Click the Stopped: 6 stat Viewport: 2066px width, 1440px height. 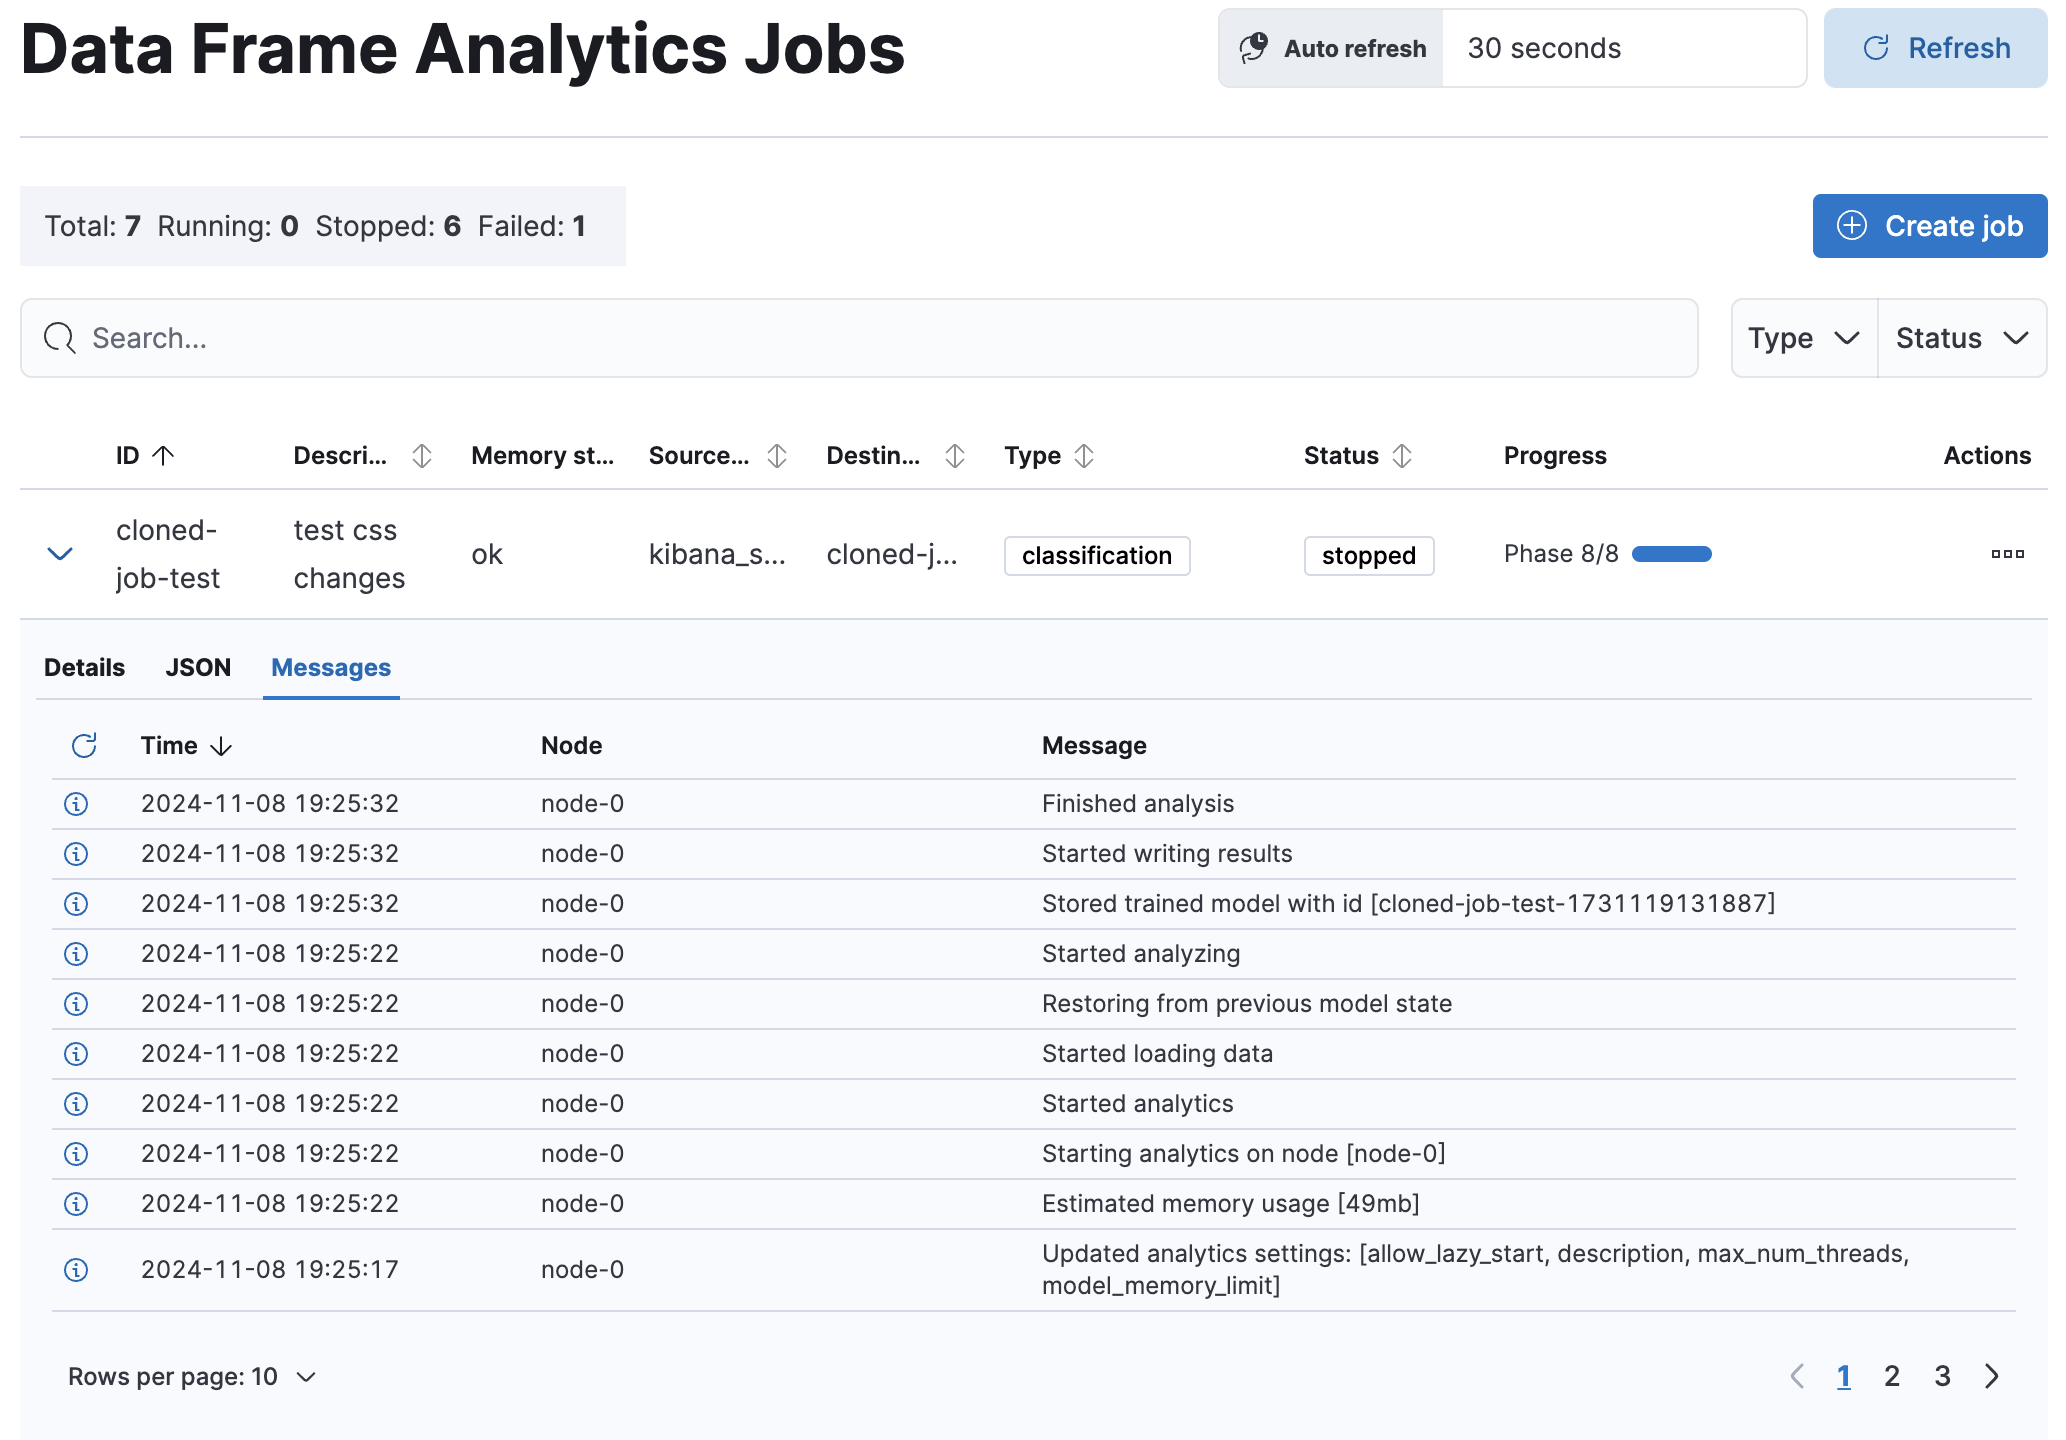(388, 226)
